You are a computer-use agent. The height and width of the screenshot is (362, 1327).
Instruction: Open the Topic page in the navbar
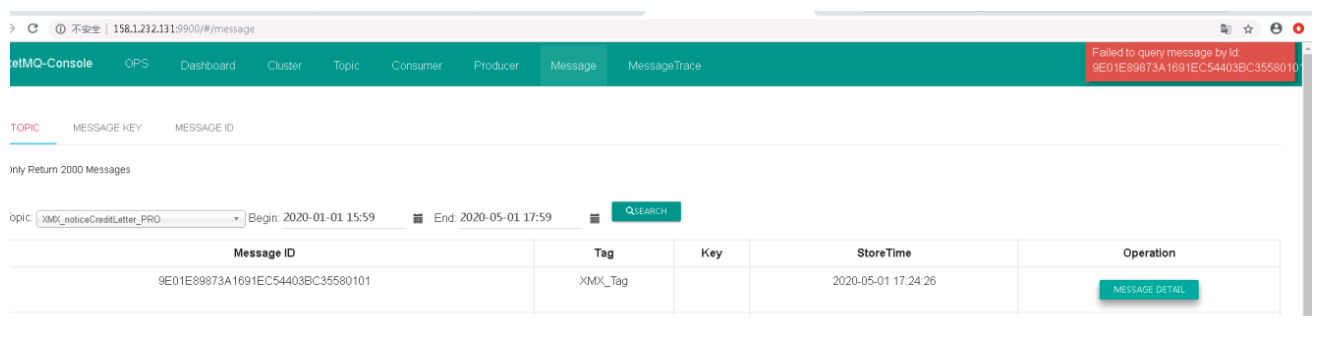point(346,65)
